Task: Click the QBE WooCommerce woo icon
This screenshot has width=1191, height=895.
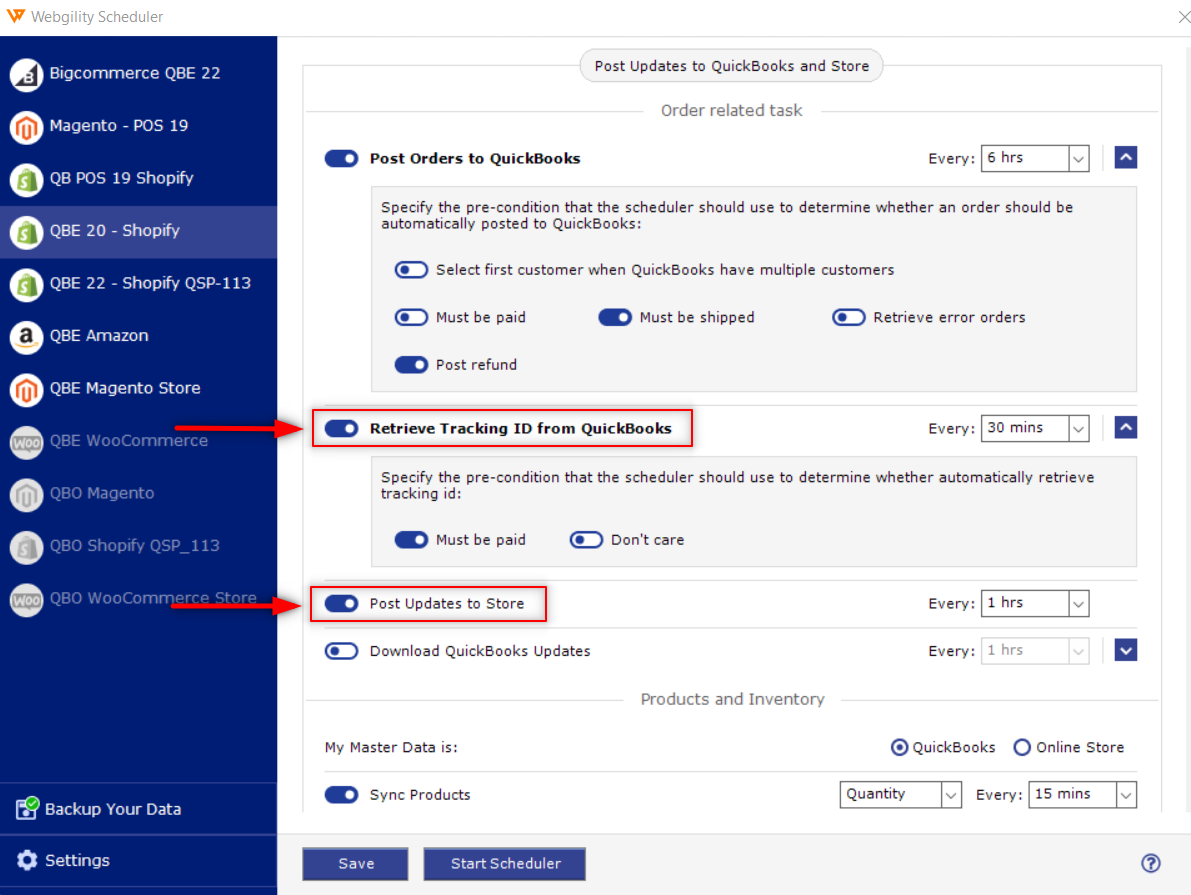Action: pos(27,441)
